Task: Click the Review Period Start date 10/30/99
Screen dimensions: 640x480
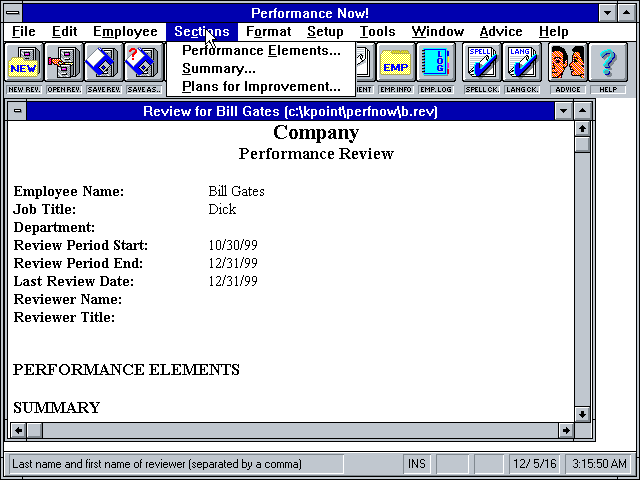Action: [x=233, y=245]
